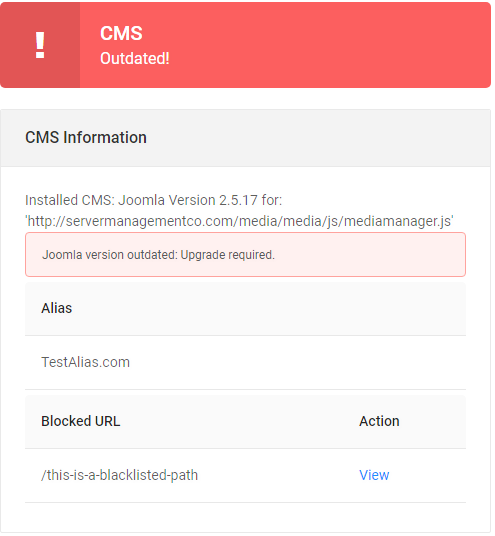Select the CMS Information panel header

pos(245,138)
